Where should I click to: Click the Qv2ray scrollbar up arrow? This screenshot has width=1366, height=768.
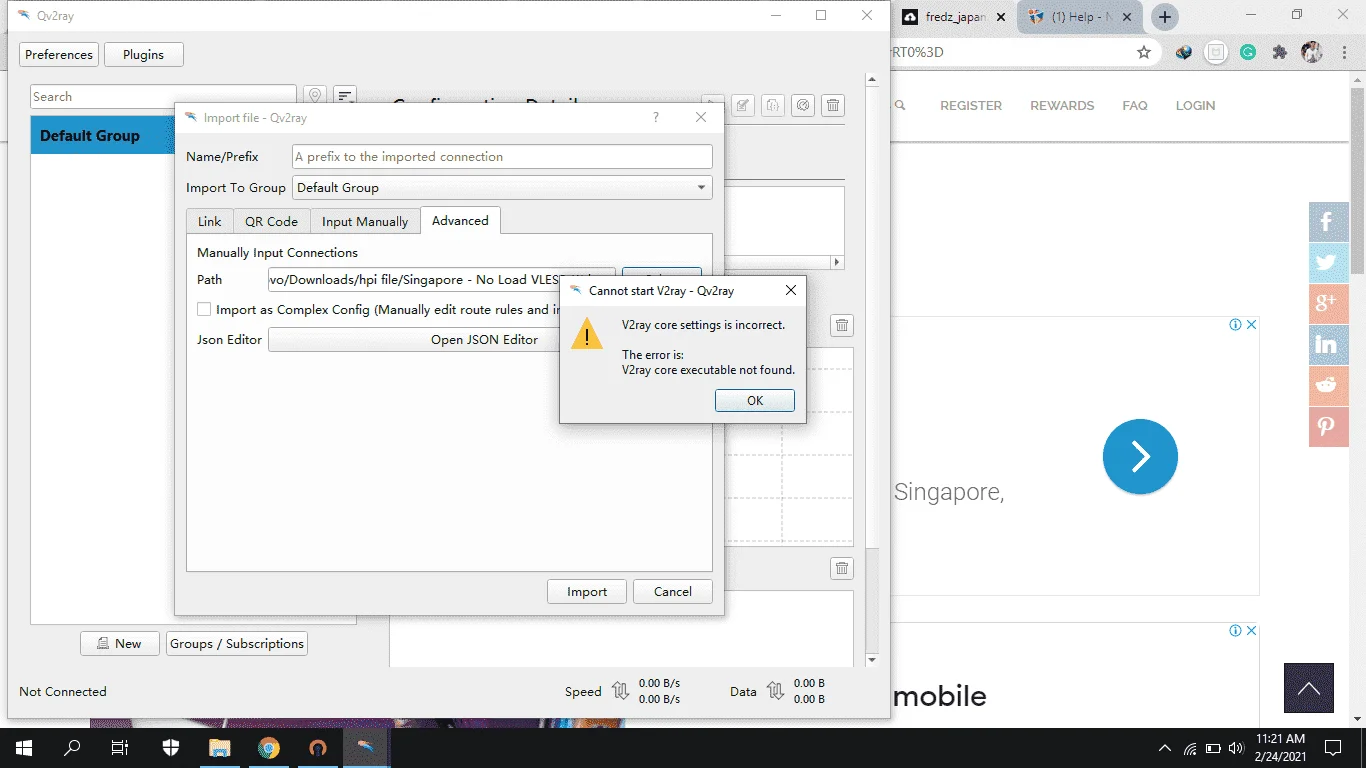click(x=872, y=80)
